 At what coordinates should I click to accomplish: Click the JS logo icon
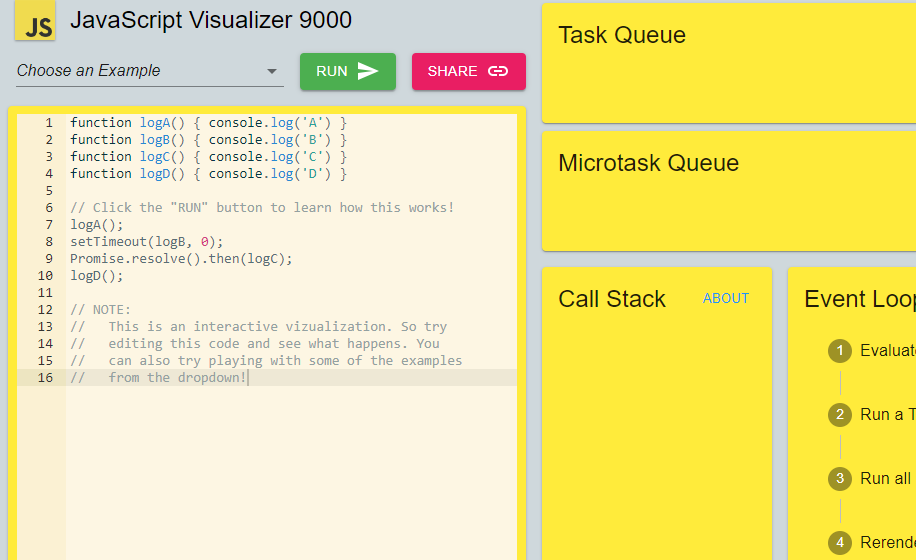[x=35, y=20]
